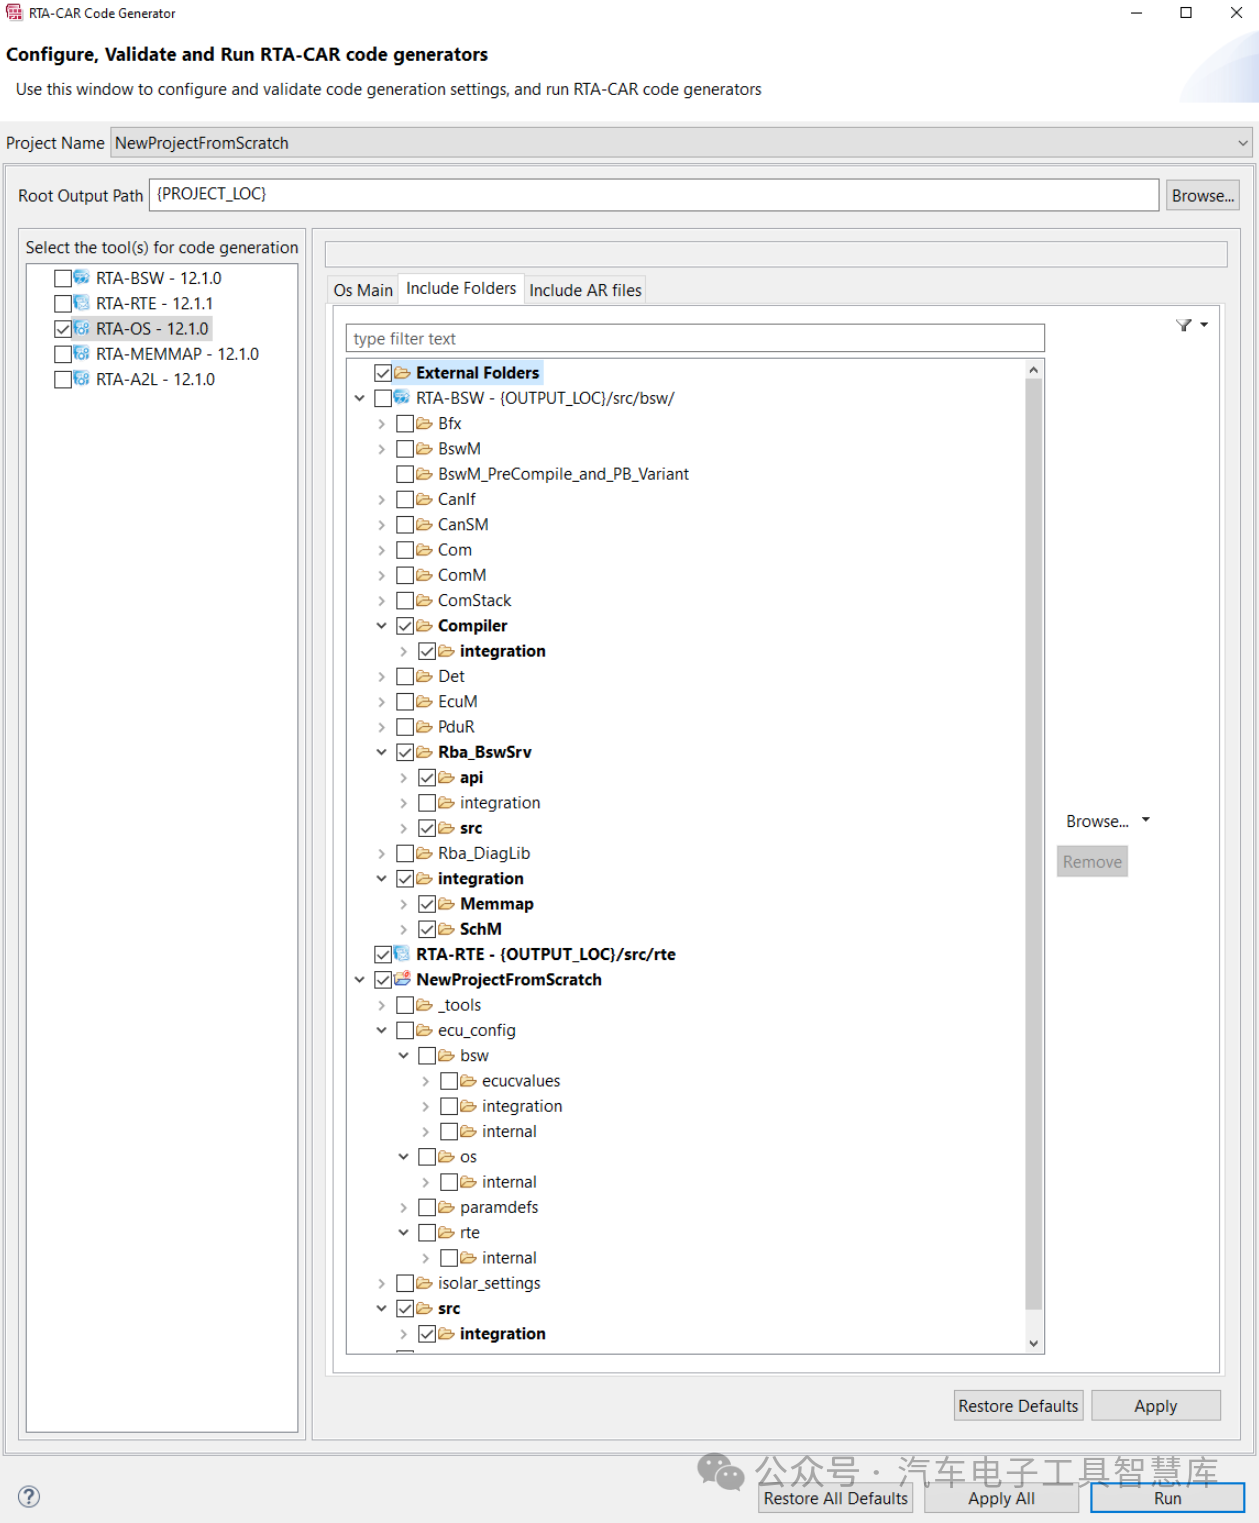Click the Run button
1259x1523 pixels.
tap(1167, 1498)
